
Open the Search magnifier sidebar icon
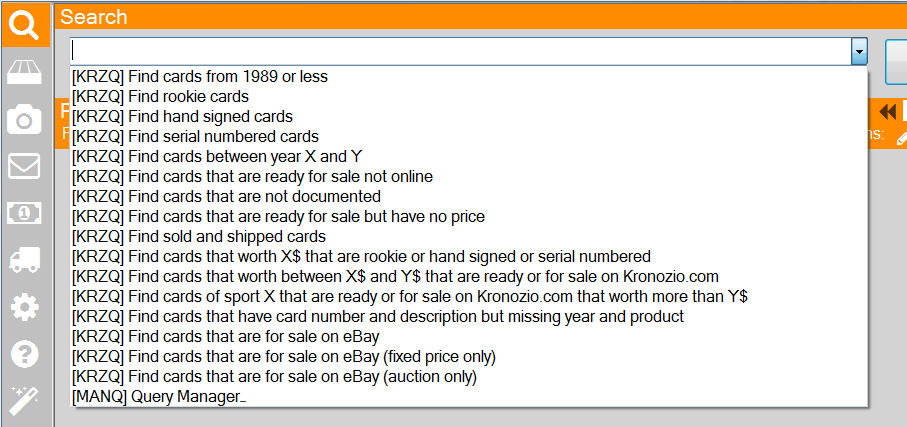pyautogui.click(x=25, y=25)
